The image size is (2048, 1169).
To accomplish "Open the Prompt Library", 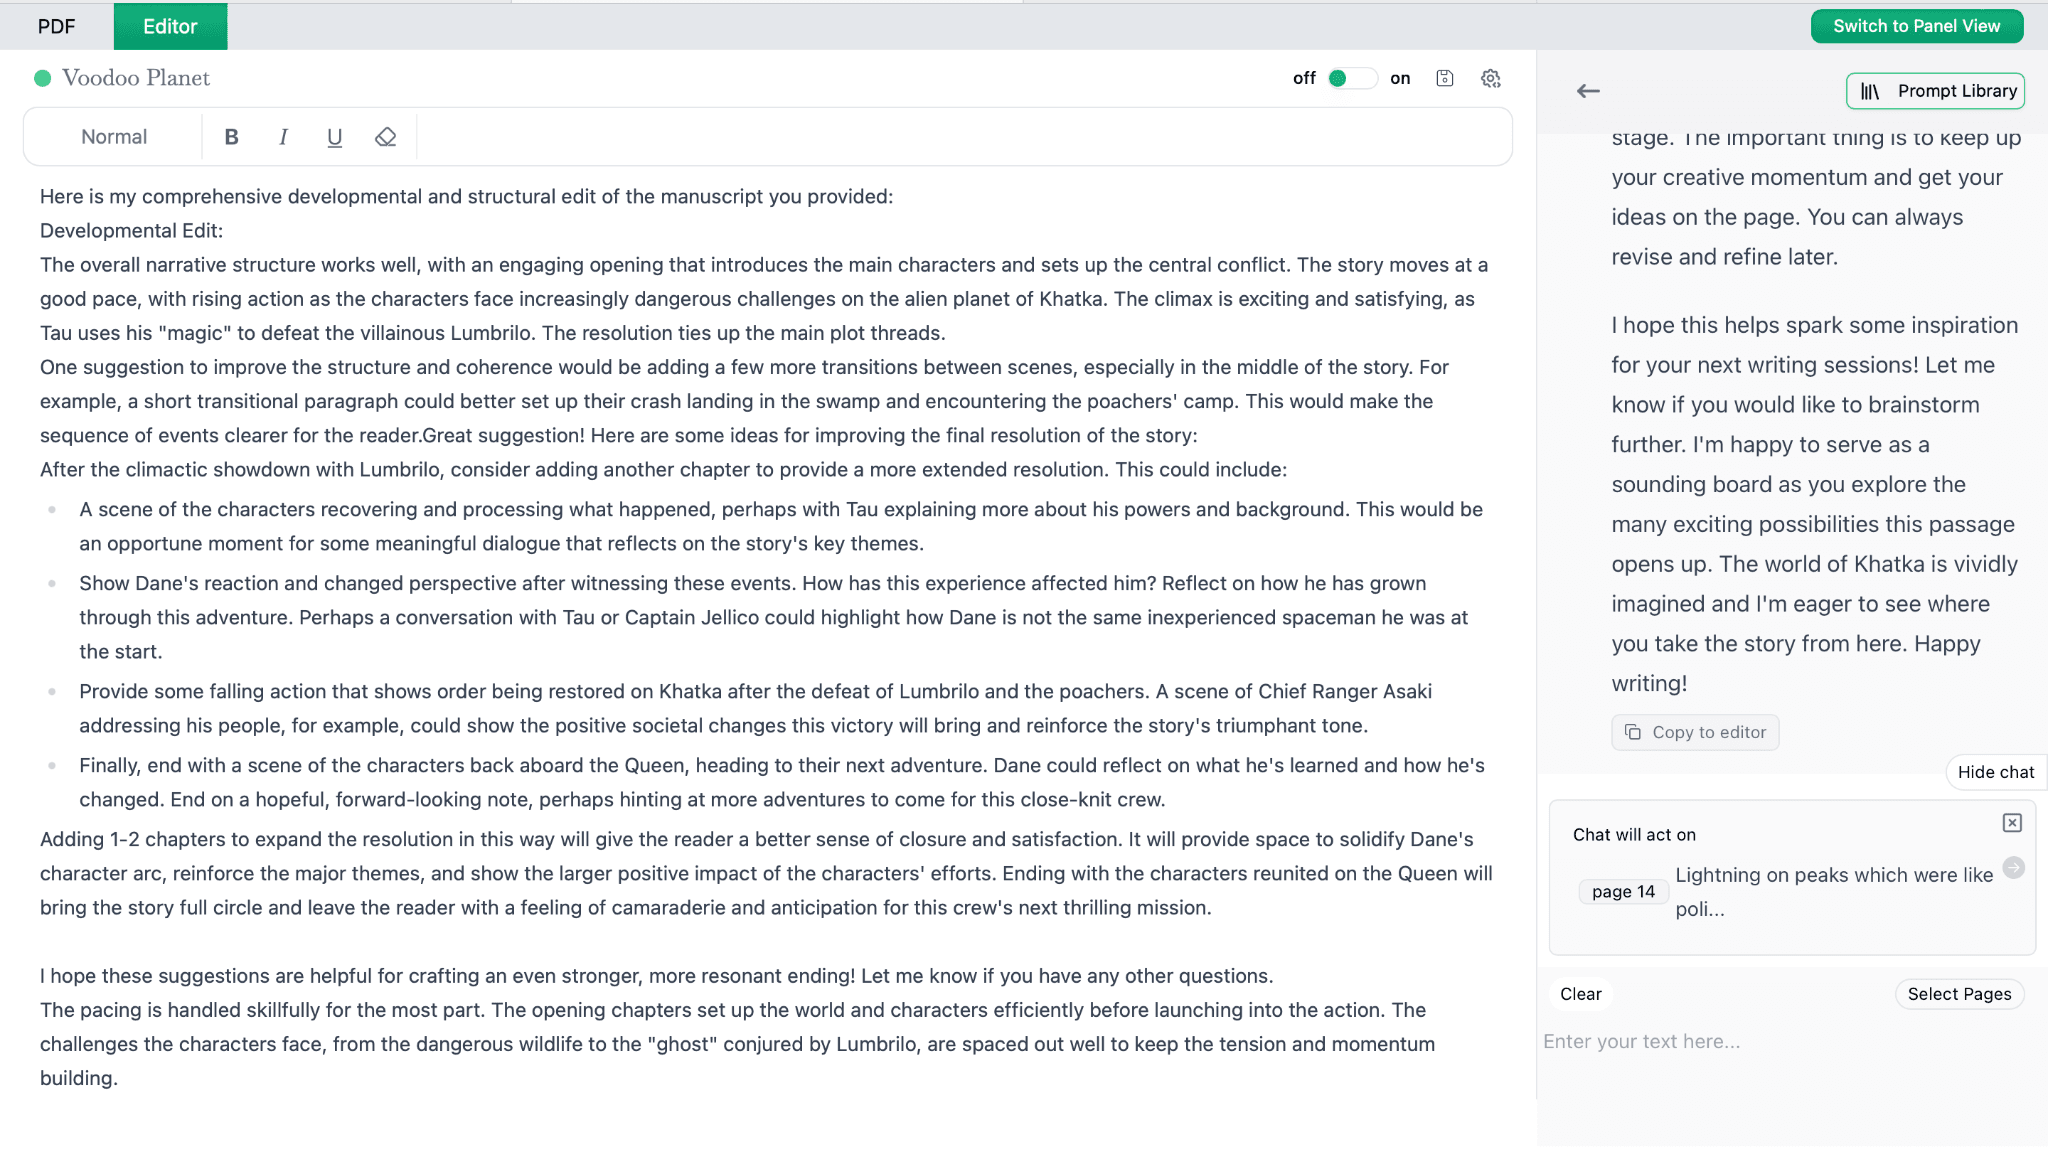I will [1935, 91].
